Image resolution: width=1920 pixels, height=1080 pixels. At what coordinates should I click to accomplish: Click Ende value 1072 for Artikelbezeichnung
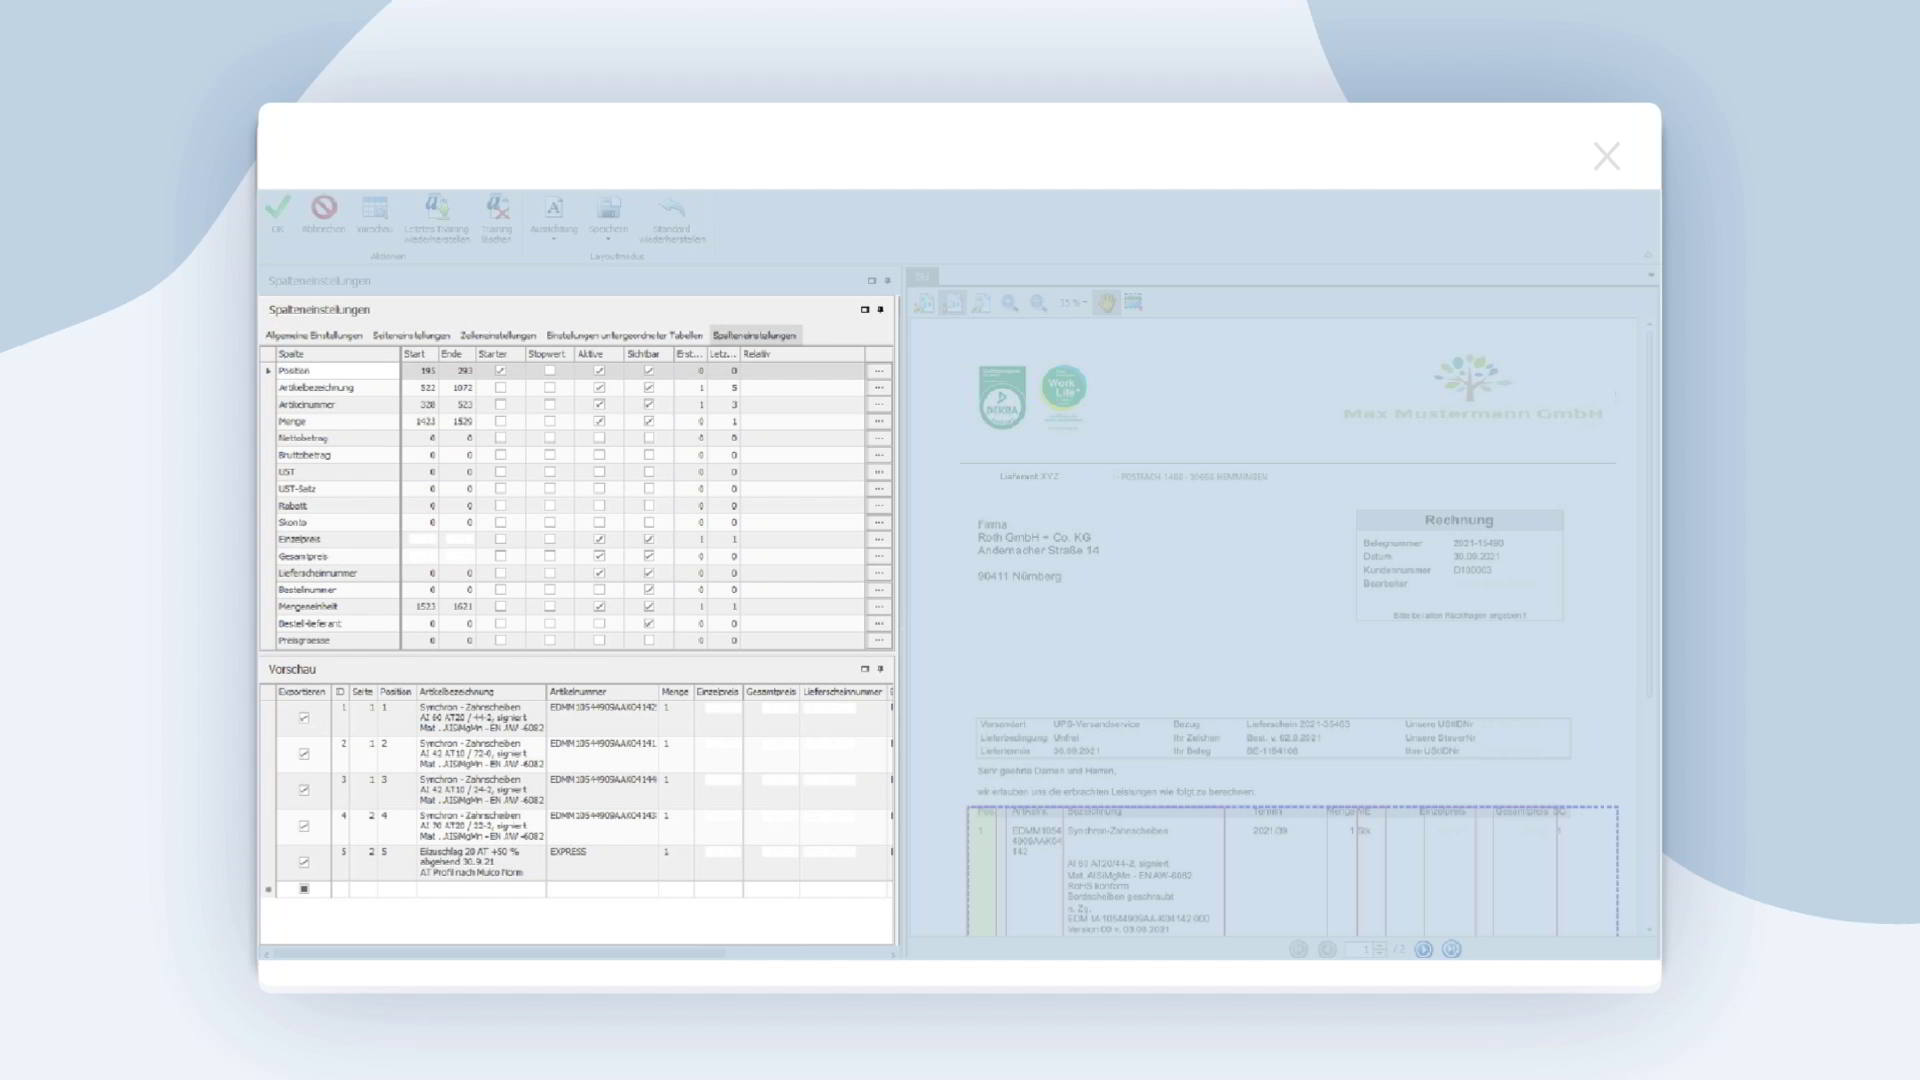[x=458, y=388]
